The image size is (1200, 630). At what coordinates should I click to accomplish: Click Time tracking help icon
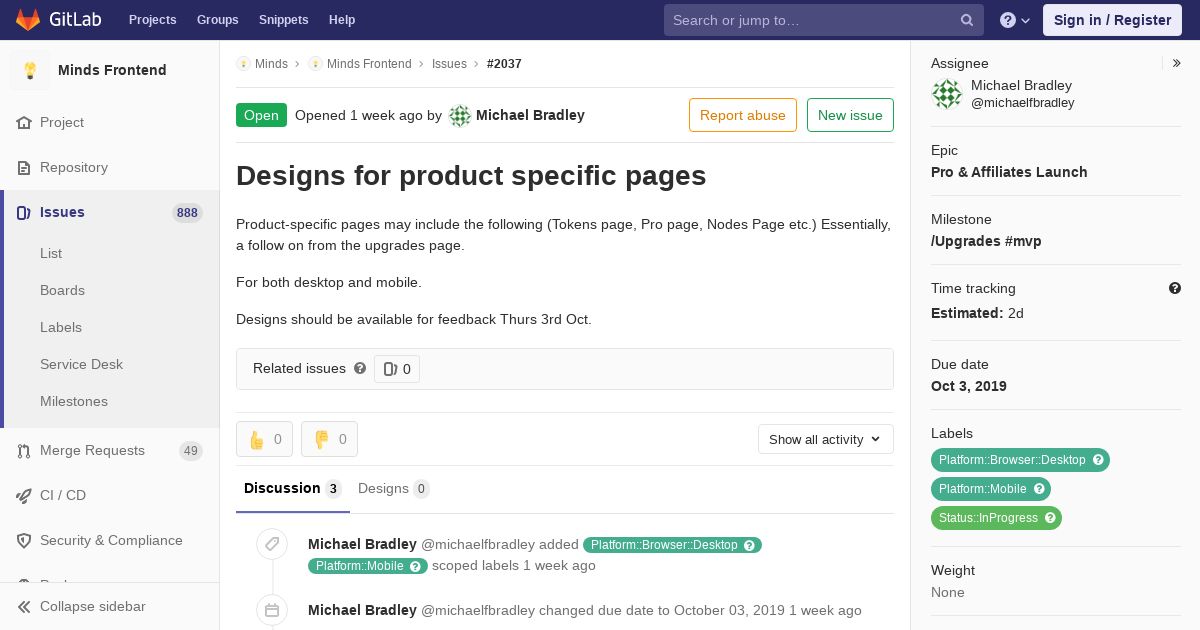[x=1175, y=288]
